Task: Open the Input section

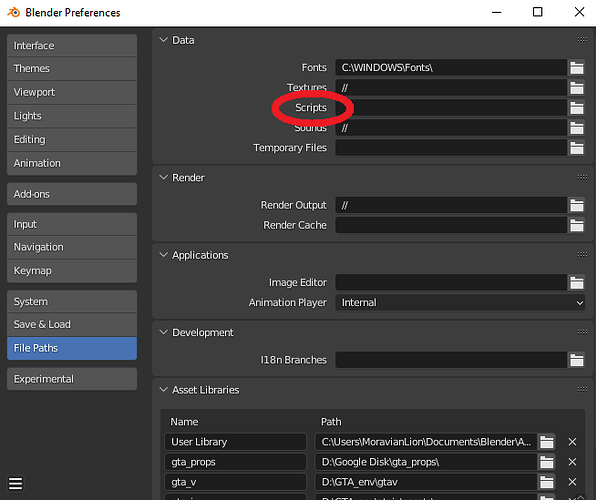Action: (x=72, y=224)
